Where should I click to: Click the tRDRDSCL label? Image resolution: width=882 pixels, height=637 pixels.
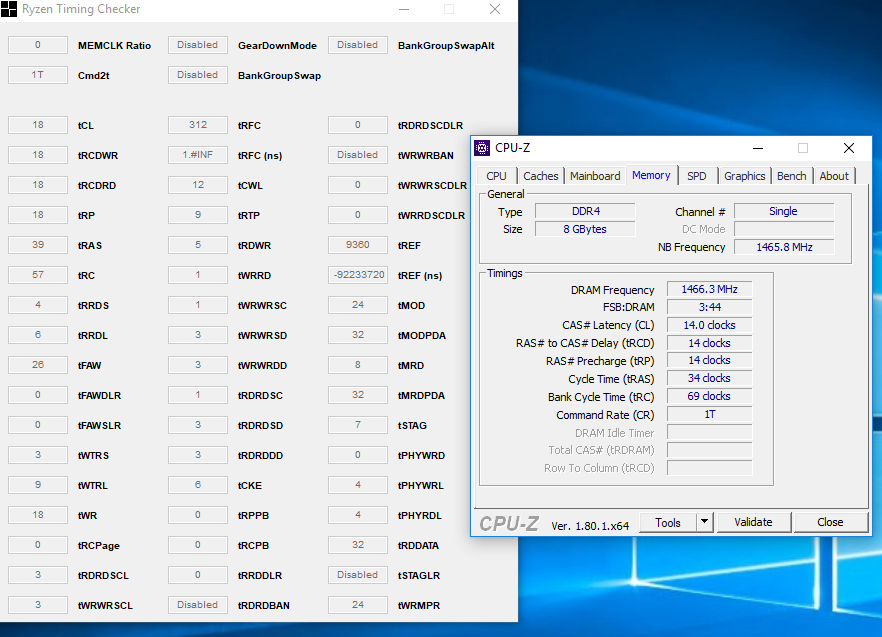pos(103,576)
